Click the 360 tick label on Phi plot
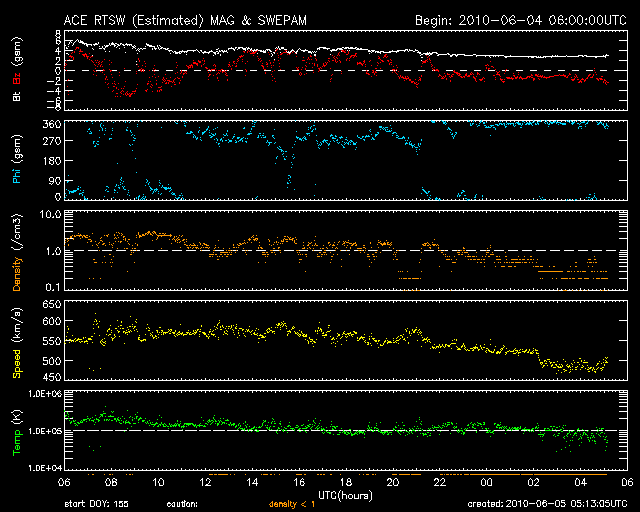640x512 pixels. pos(52,124)
